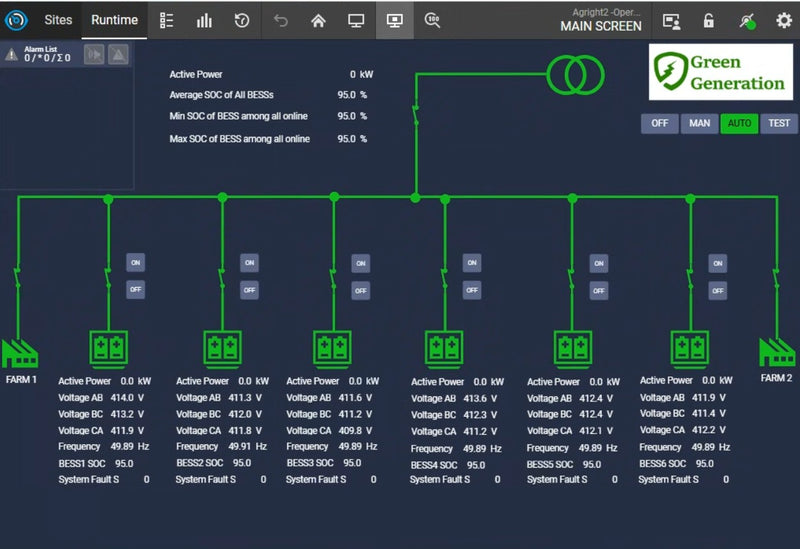Turn ON BESS2 breaker
The image size is (800, 549).
click(249, 263)
